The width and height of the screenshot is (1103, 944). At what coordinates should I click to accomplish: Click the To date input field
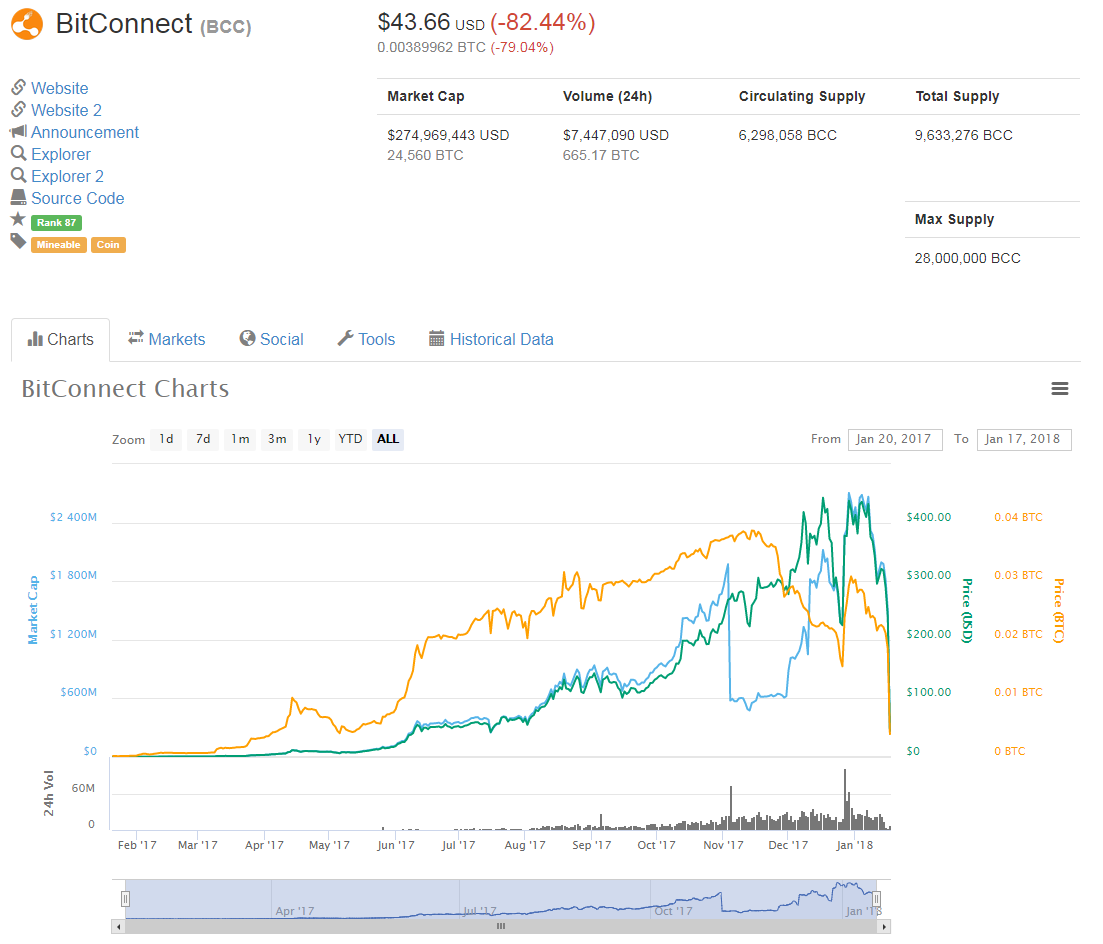[1024, 439]
